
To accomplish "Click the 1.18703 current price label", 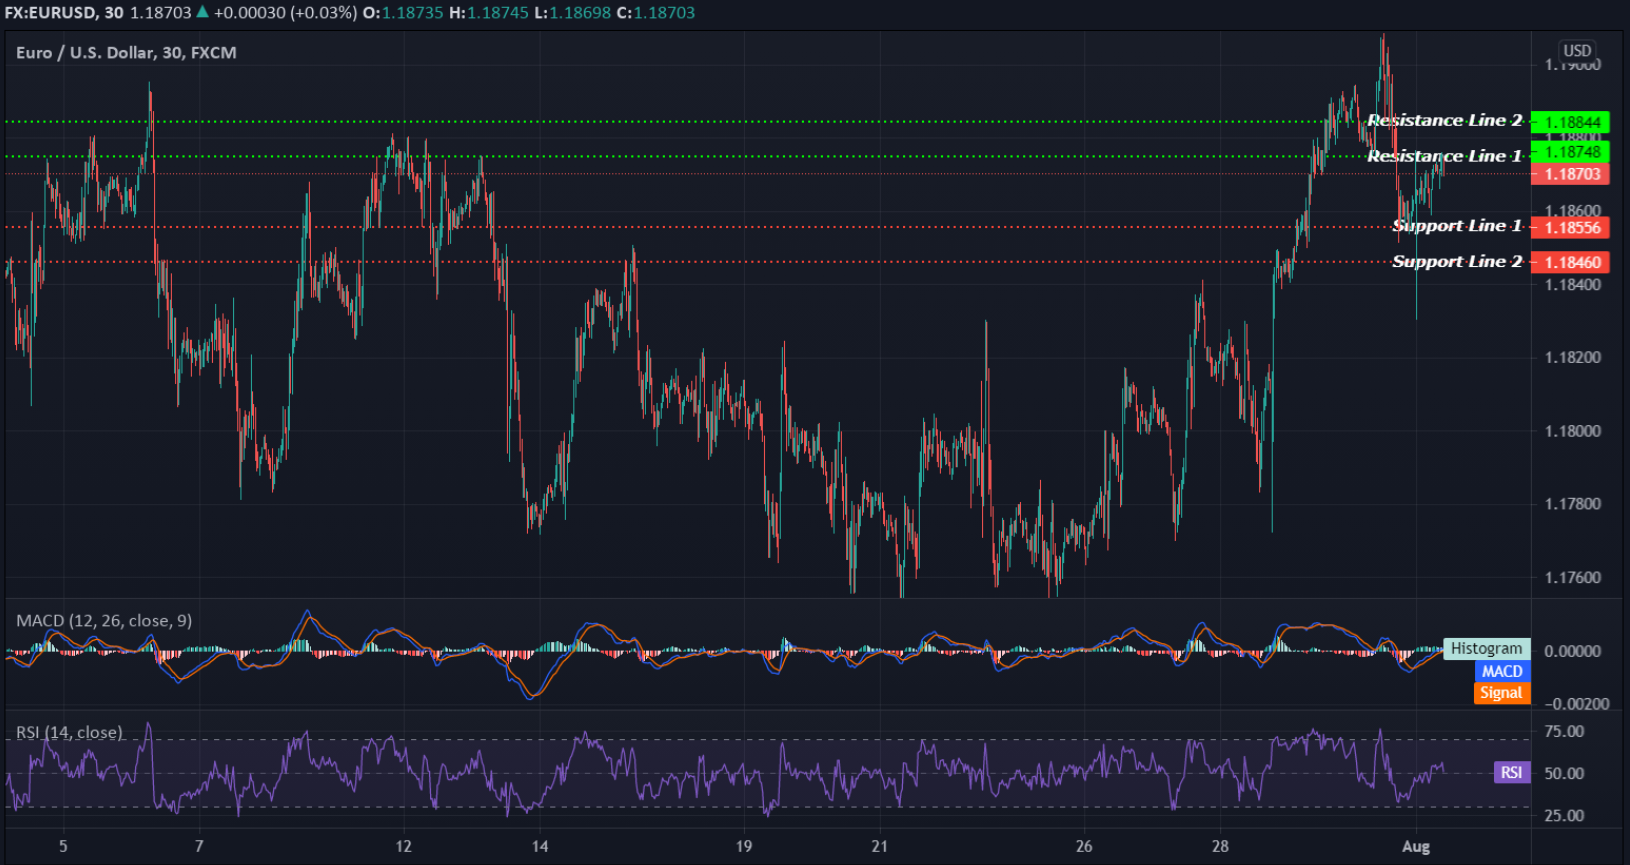I will 1570,174.
